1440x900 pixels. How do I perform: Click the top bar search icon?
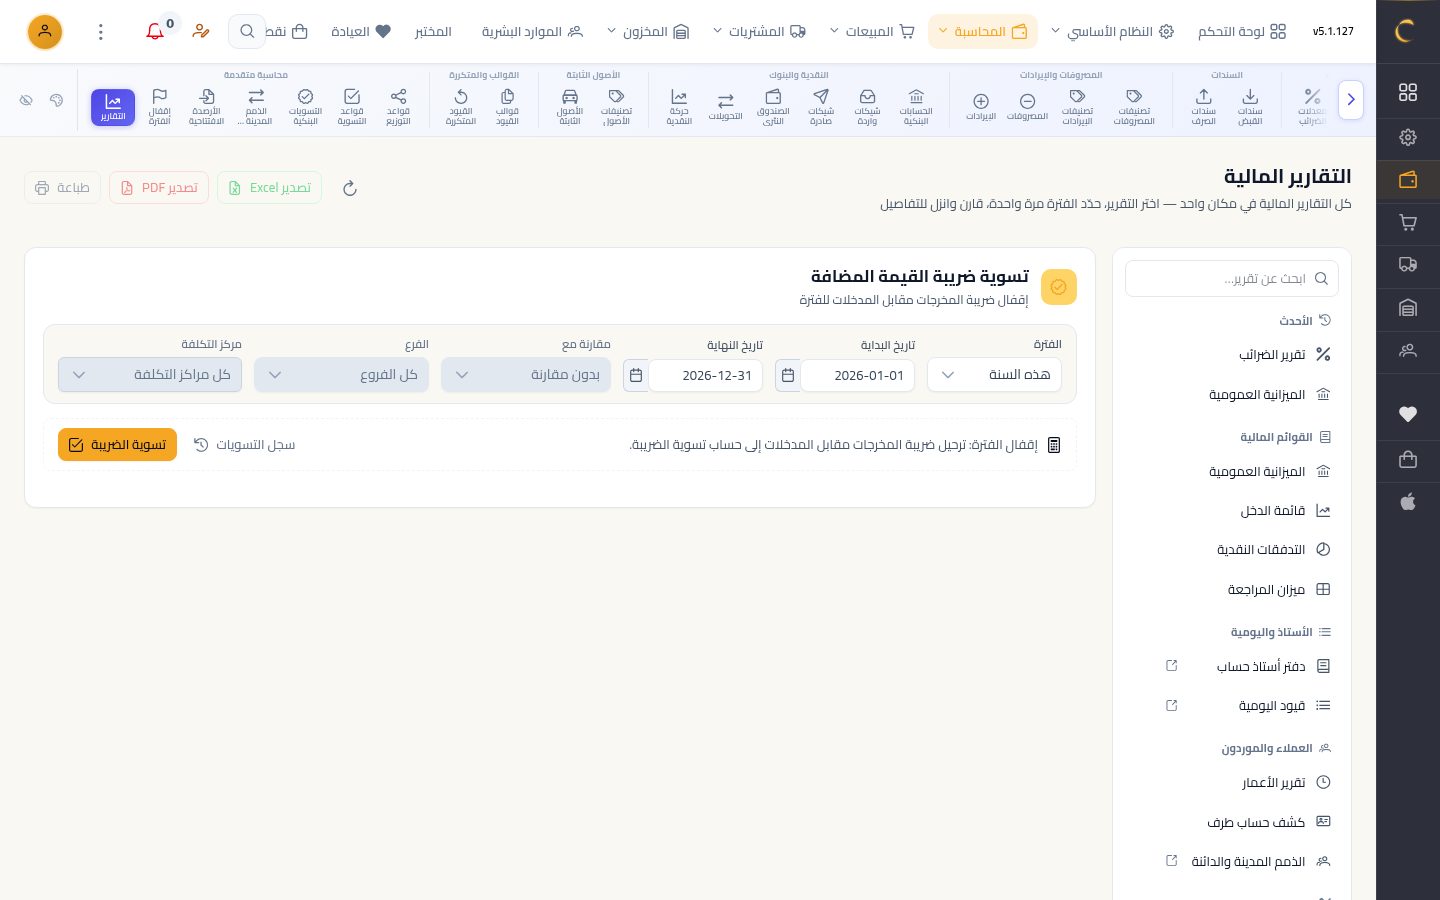247,32
